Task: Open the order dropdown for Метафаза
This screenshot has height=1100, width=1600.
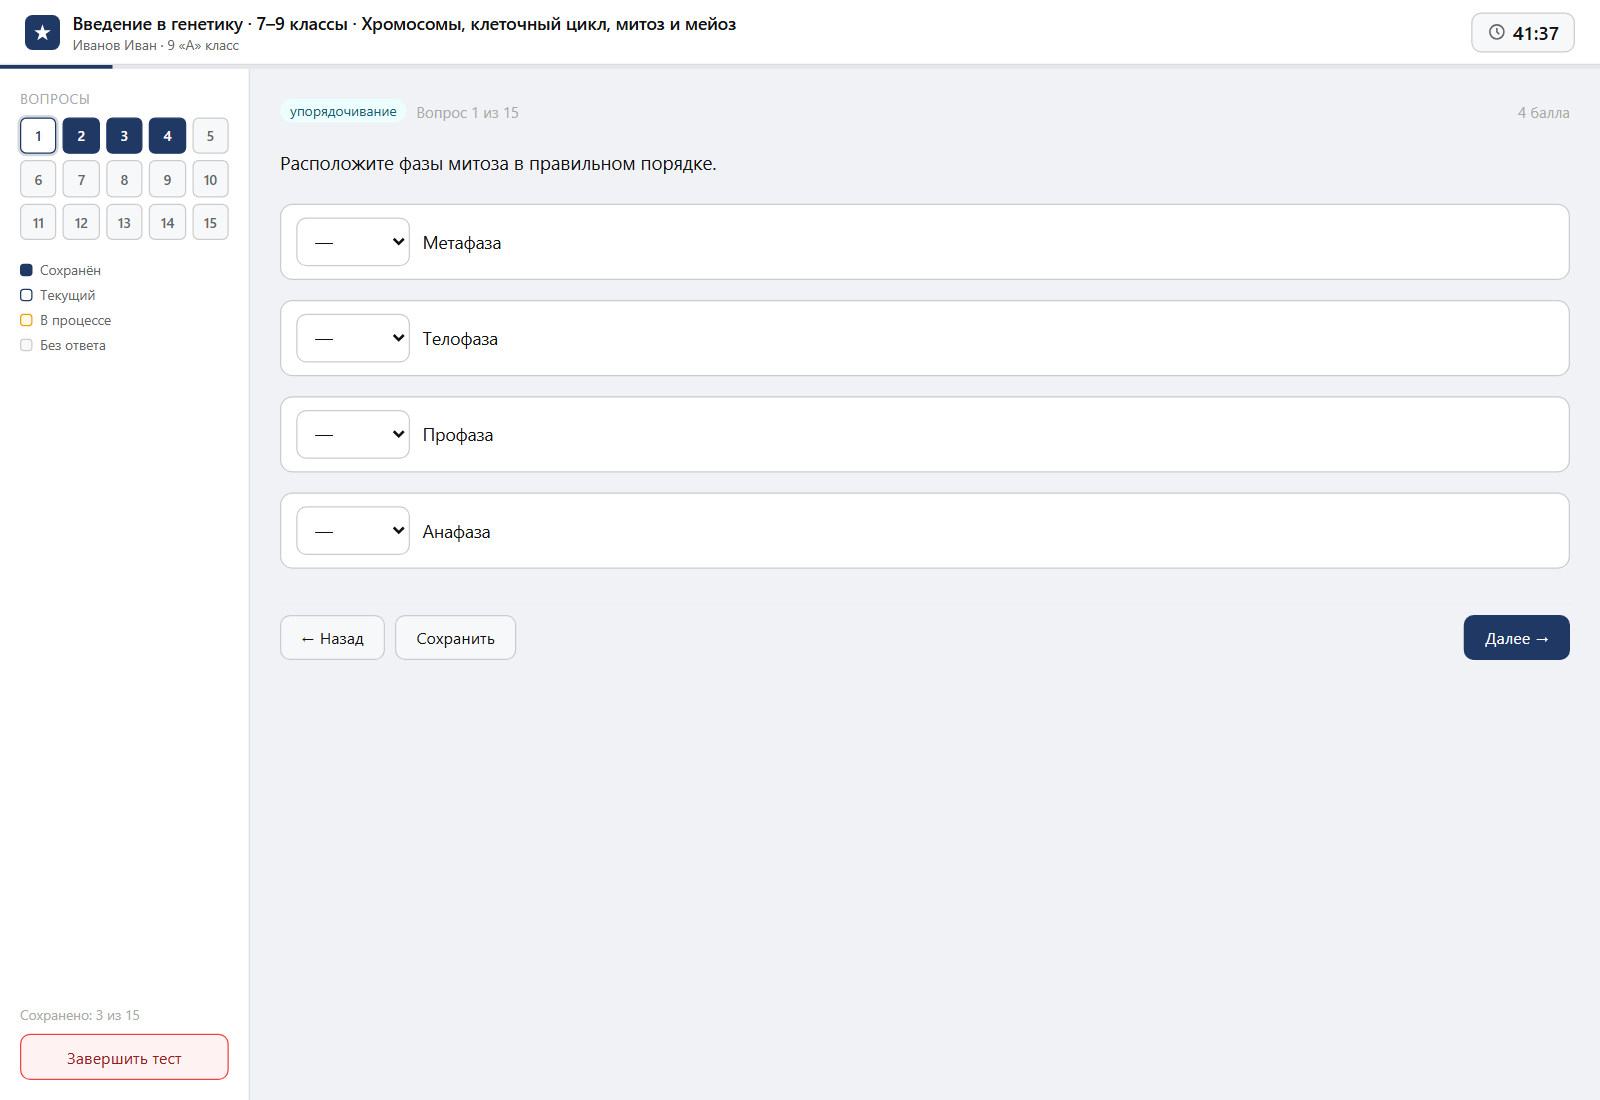Action: (x=353, y=242)
